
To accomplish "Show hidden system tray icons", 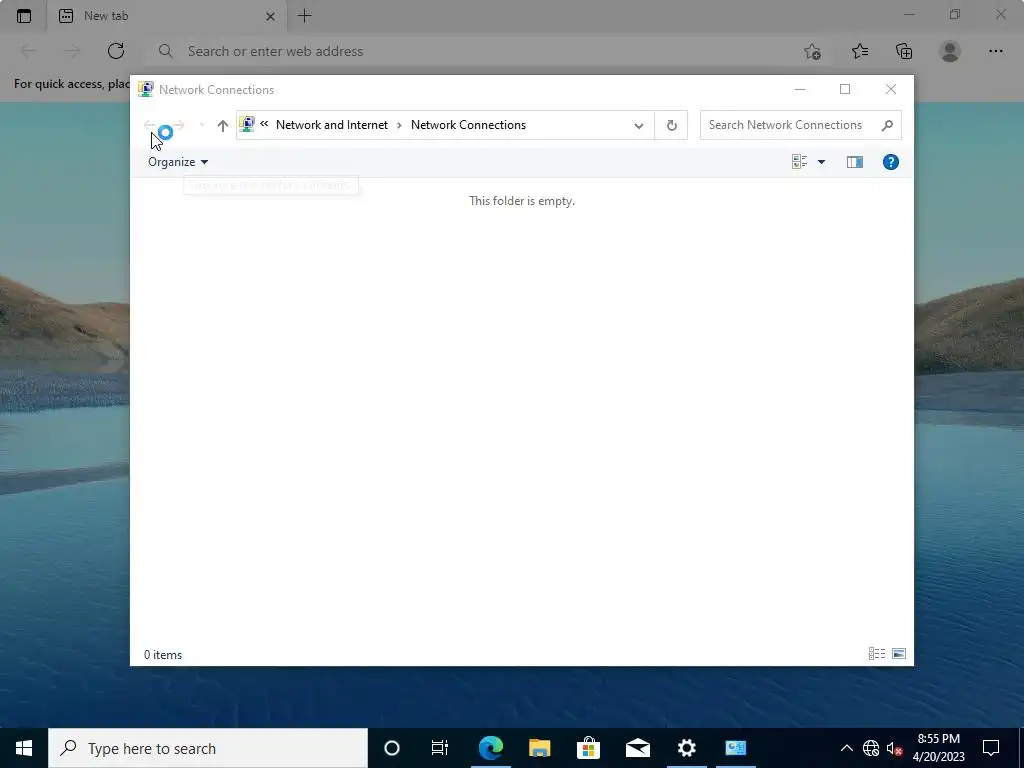I will click(846, 748).
